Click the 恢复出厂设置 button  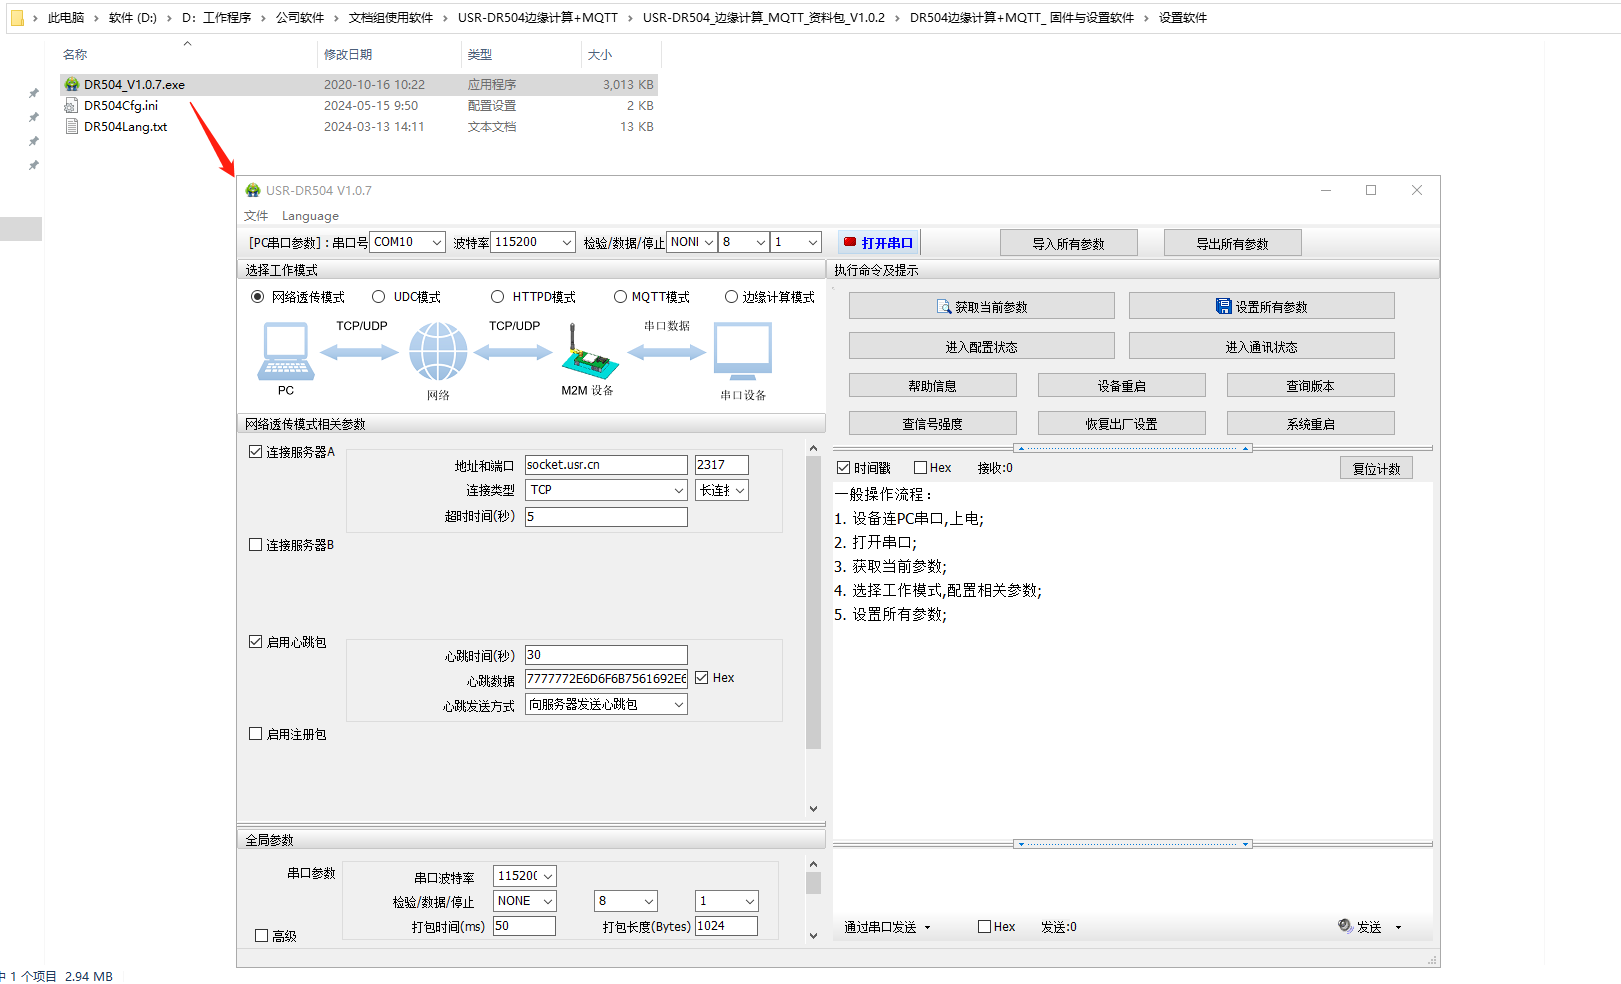(x=1121, y=424)
